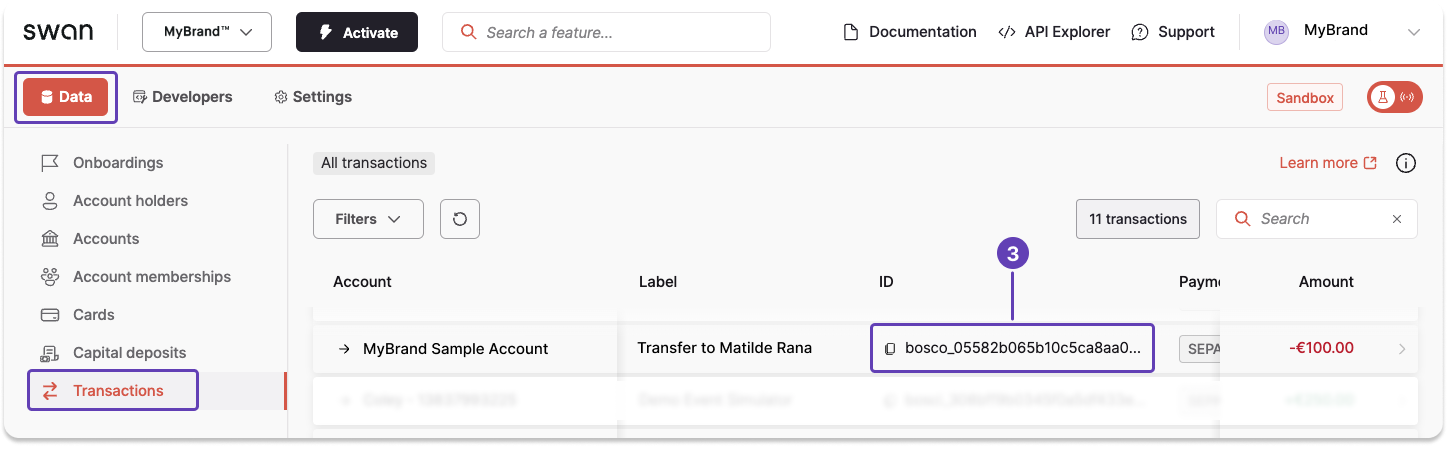The image size is (1447, 453).
Task: Open the API Explorer link
Action: pyautogui.click(x=1054, y=32)
